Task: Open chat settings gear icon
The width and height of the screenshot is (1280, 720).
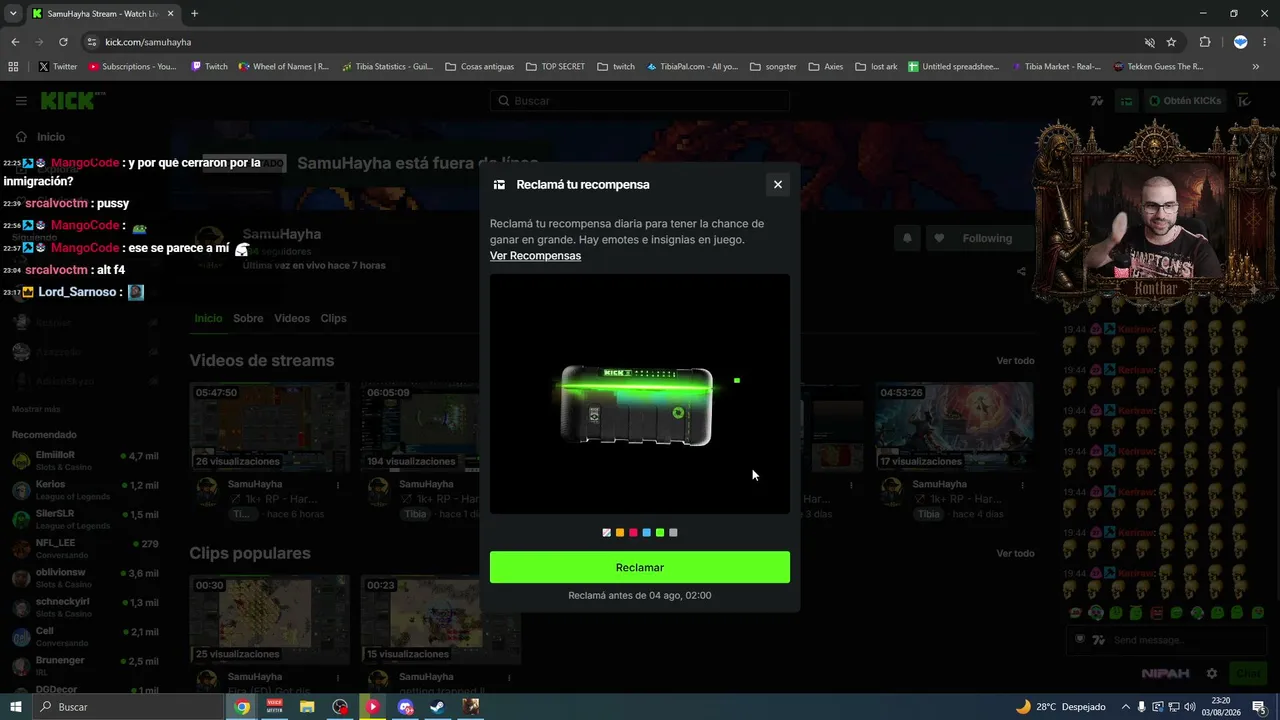Action: [x=1211, y=674]
